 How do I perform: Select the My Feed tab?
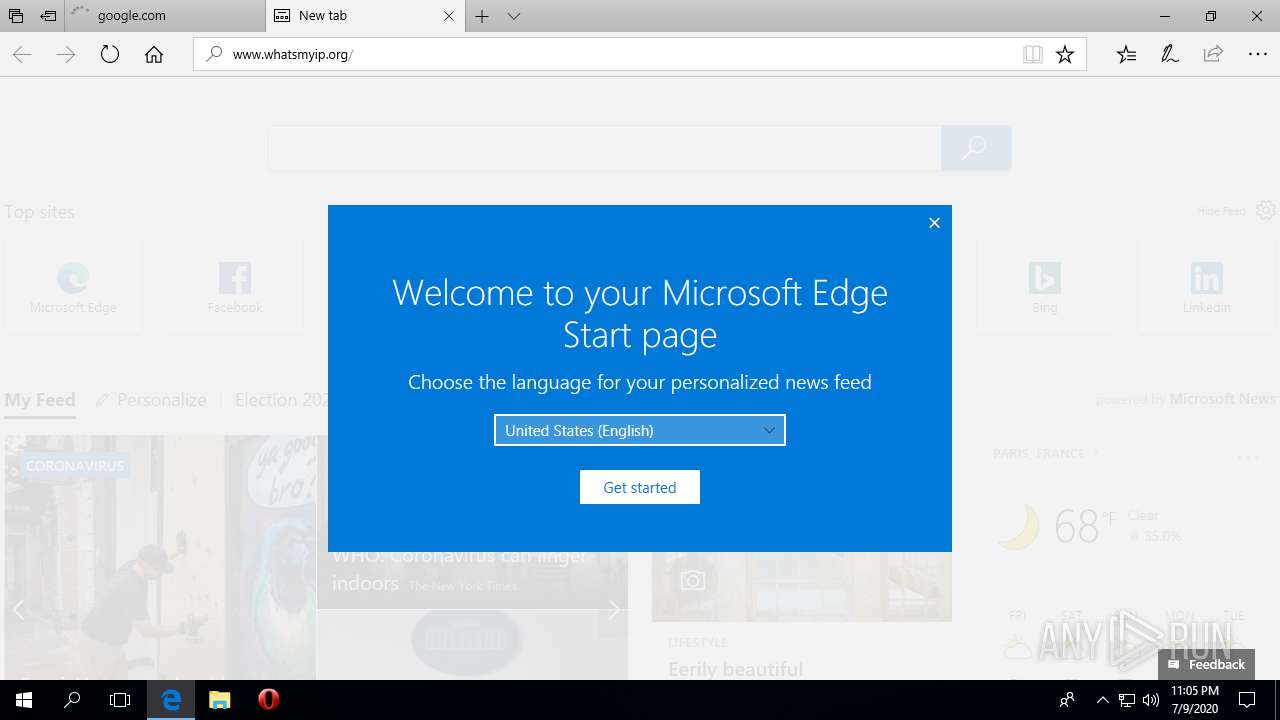tap(40, 400)
